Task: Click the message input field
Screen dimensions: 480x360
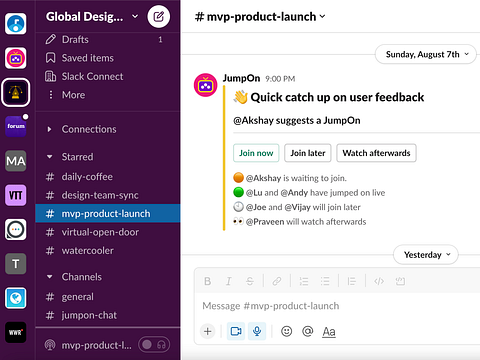Action: point(337,306)
